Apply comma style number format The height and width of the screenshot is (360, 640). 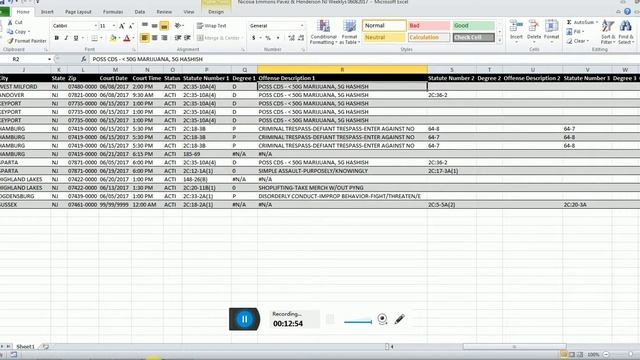tap(278, 38)
